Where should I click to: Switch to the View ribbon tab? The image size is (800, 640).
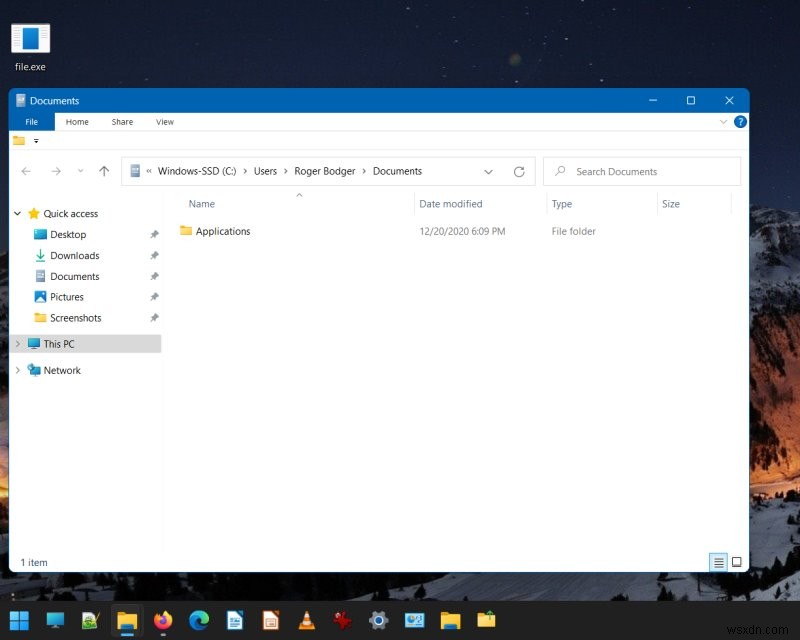tap(164, 121)
